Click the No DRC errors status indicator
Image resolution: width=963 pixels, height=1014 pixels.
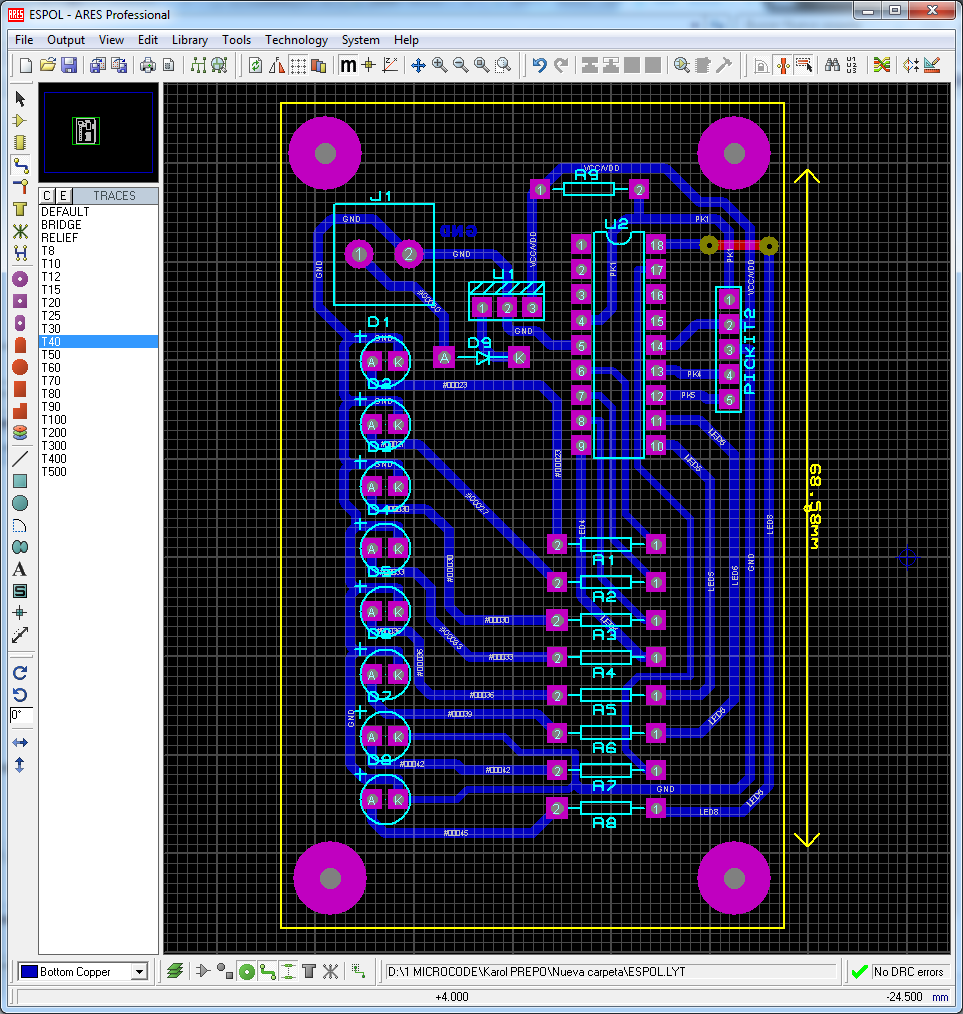(899, 971)
